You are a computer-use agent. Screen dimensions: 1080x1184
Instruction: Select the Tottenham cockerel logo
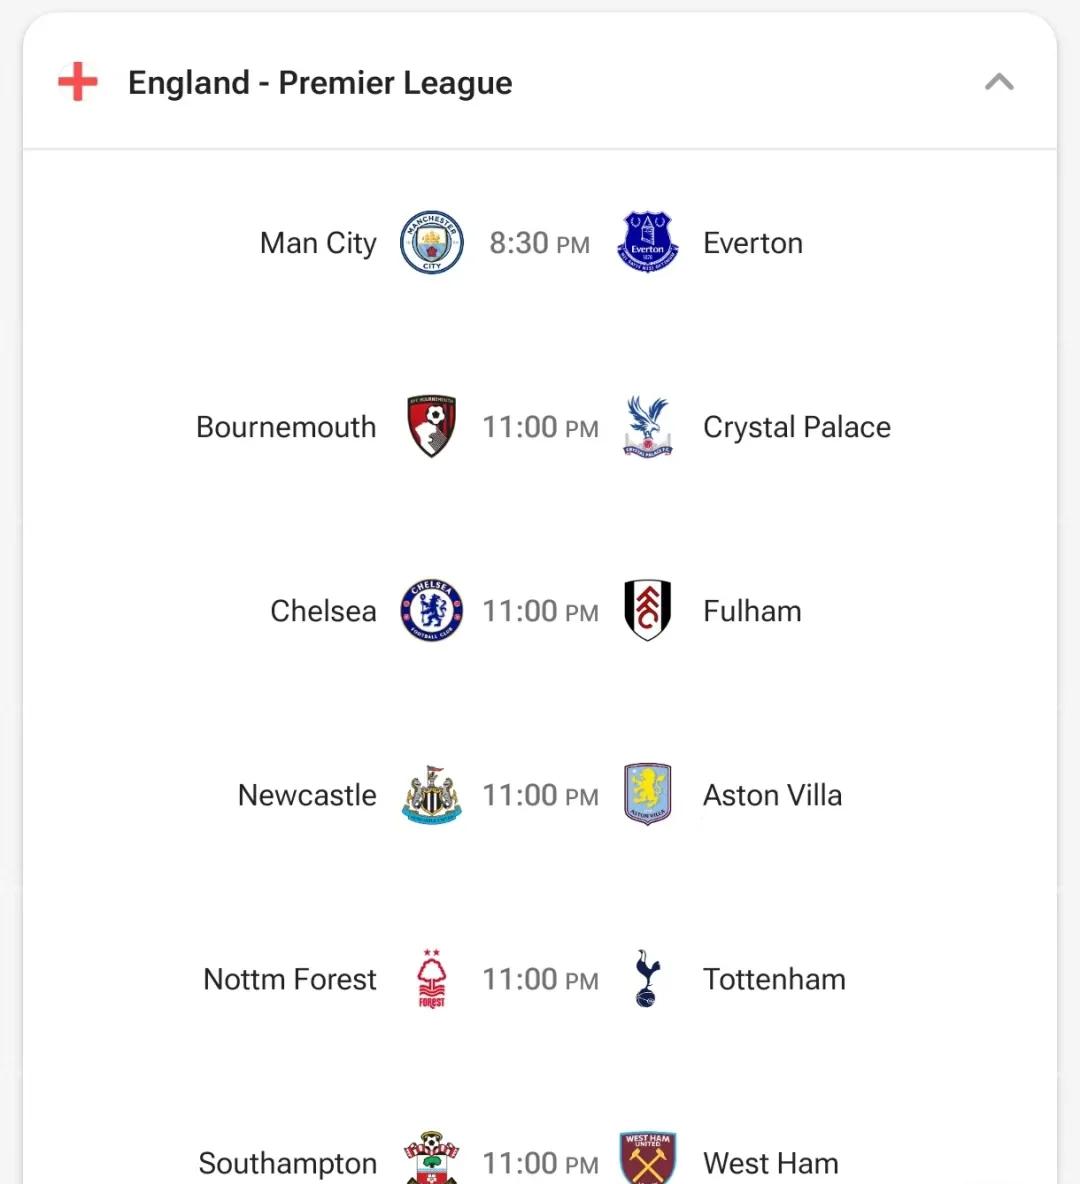[647, 979]
